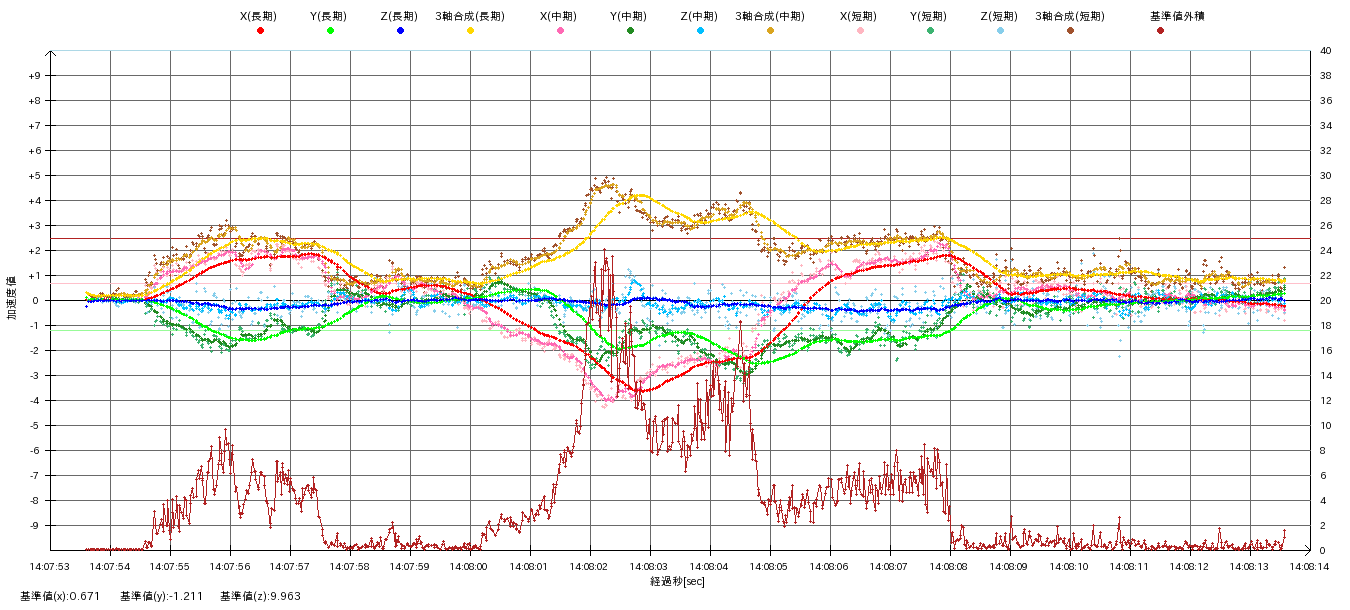Click the brown 3軸合成(短期) legend dot
This screenshot has width=1350, height=610.
[1070, 31]
